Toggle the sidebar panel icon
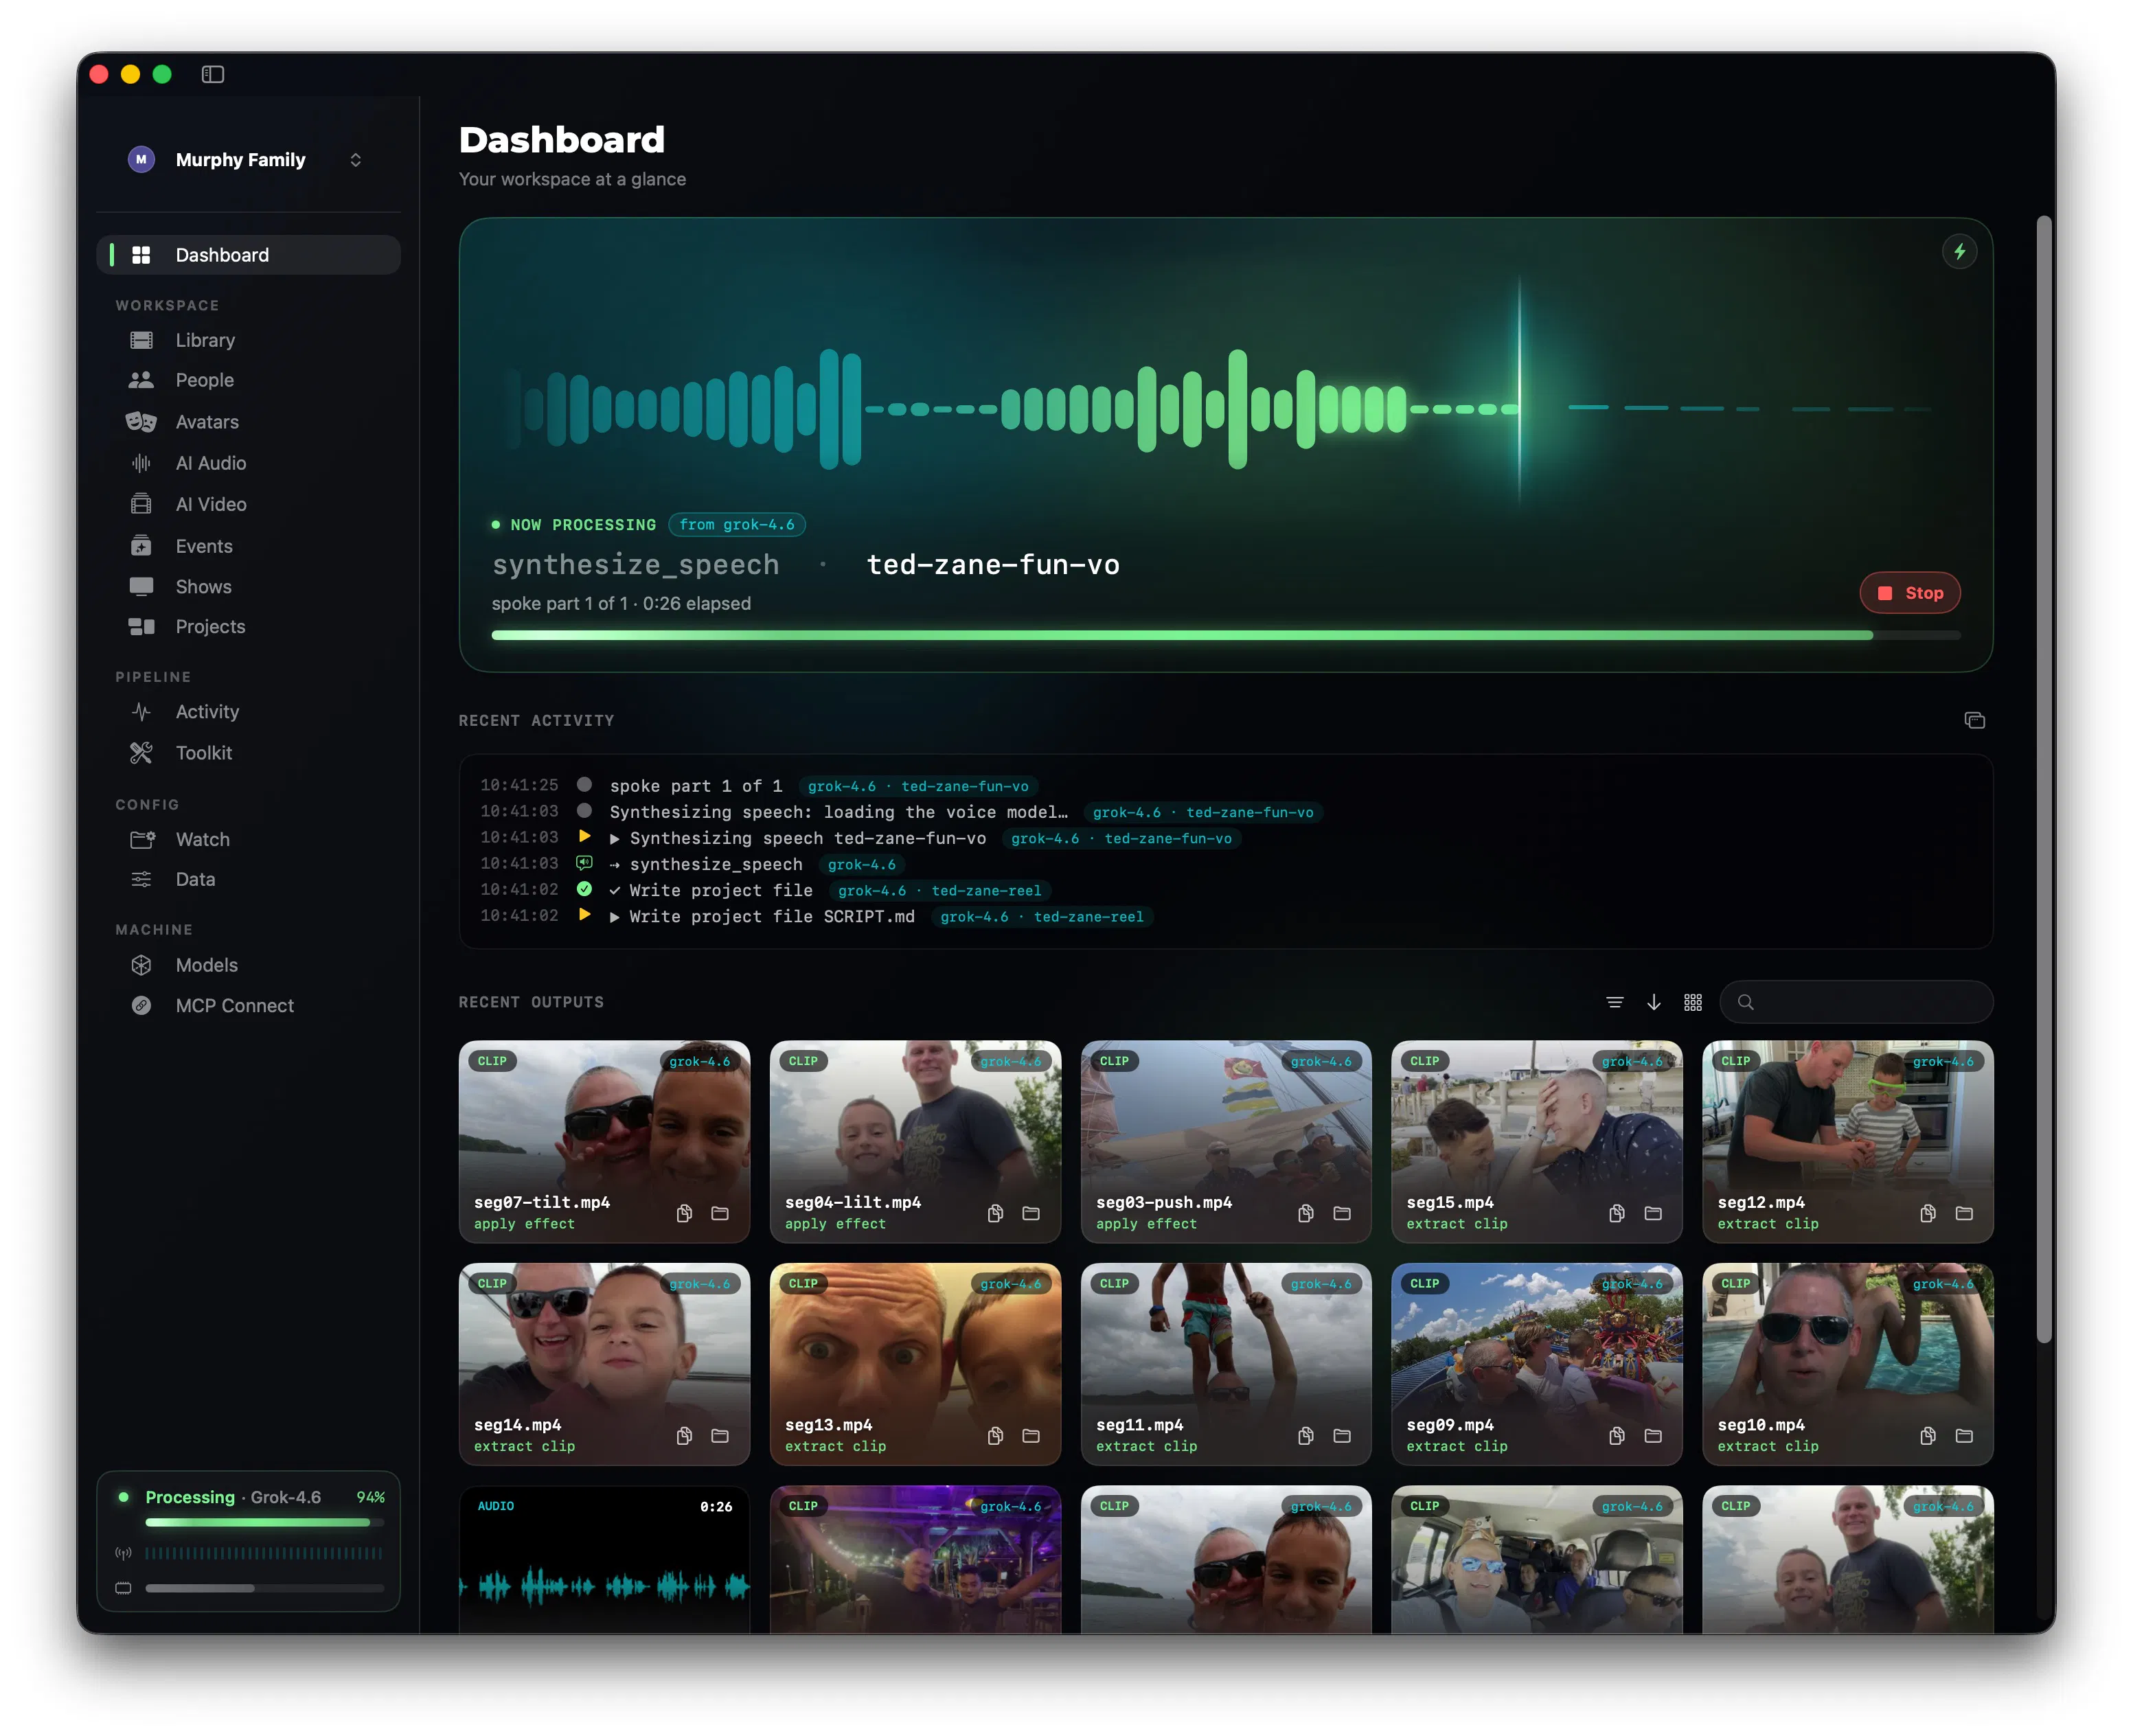2133x1736 pixels. [x=213, y=74]
